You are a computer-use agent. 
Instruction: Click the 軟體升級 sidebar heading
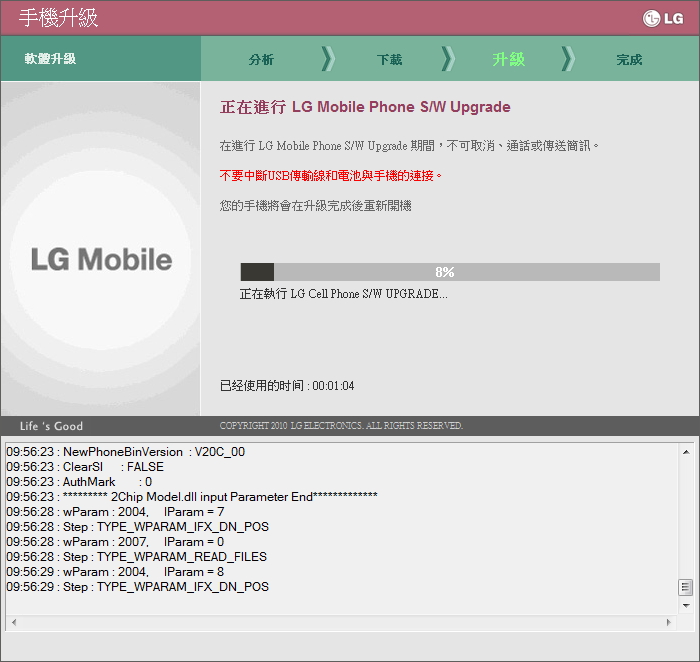(x=50, y=58)
